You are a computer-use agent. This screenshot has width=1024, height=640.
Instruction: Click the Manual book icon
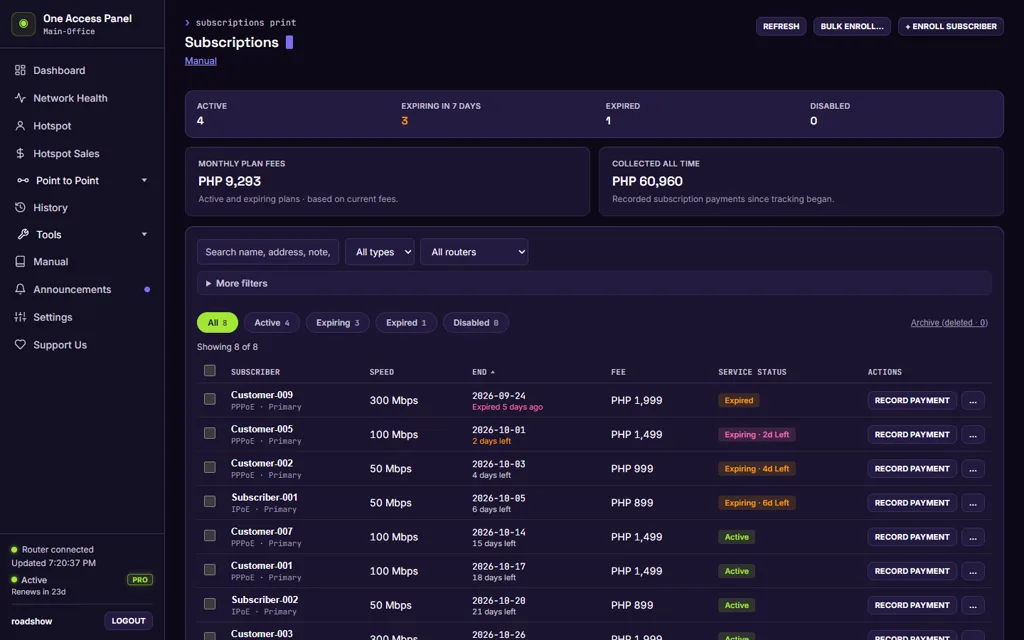(20, 261)
